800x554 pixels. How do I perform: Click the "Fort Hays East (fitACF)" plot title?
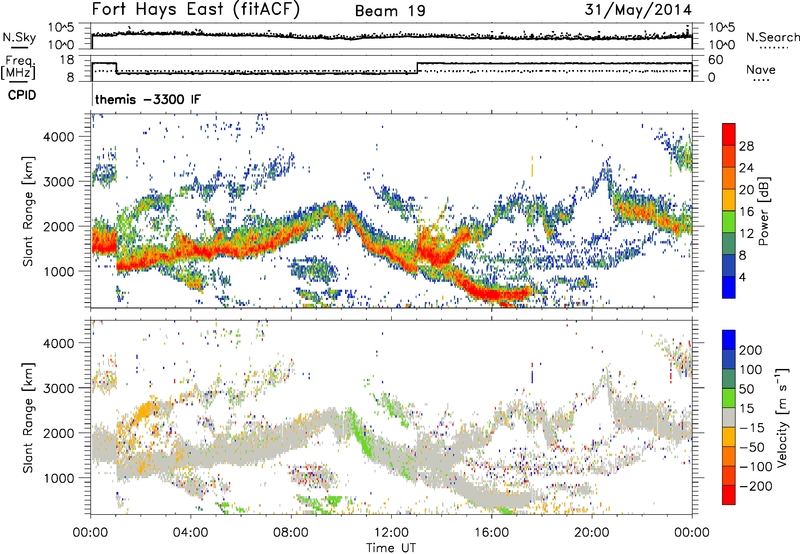(x=196, y=9)
